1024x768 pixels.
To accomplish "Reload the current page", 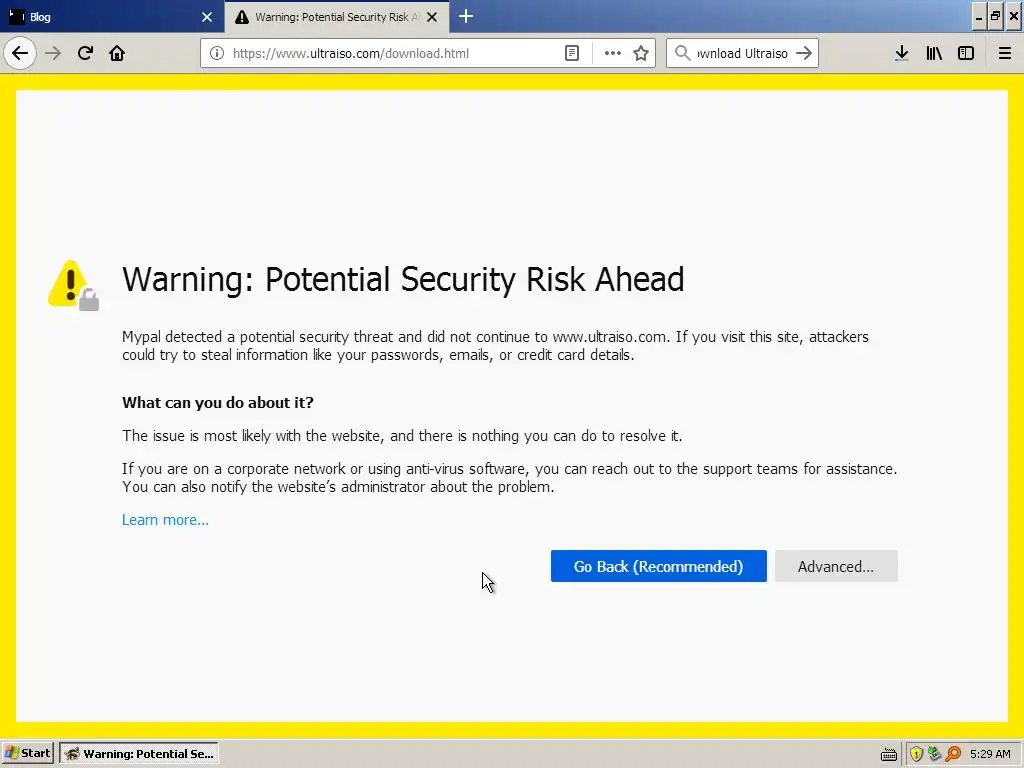I will [x=85, y=53].
